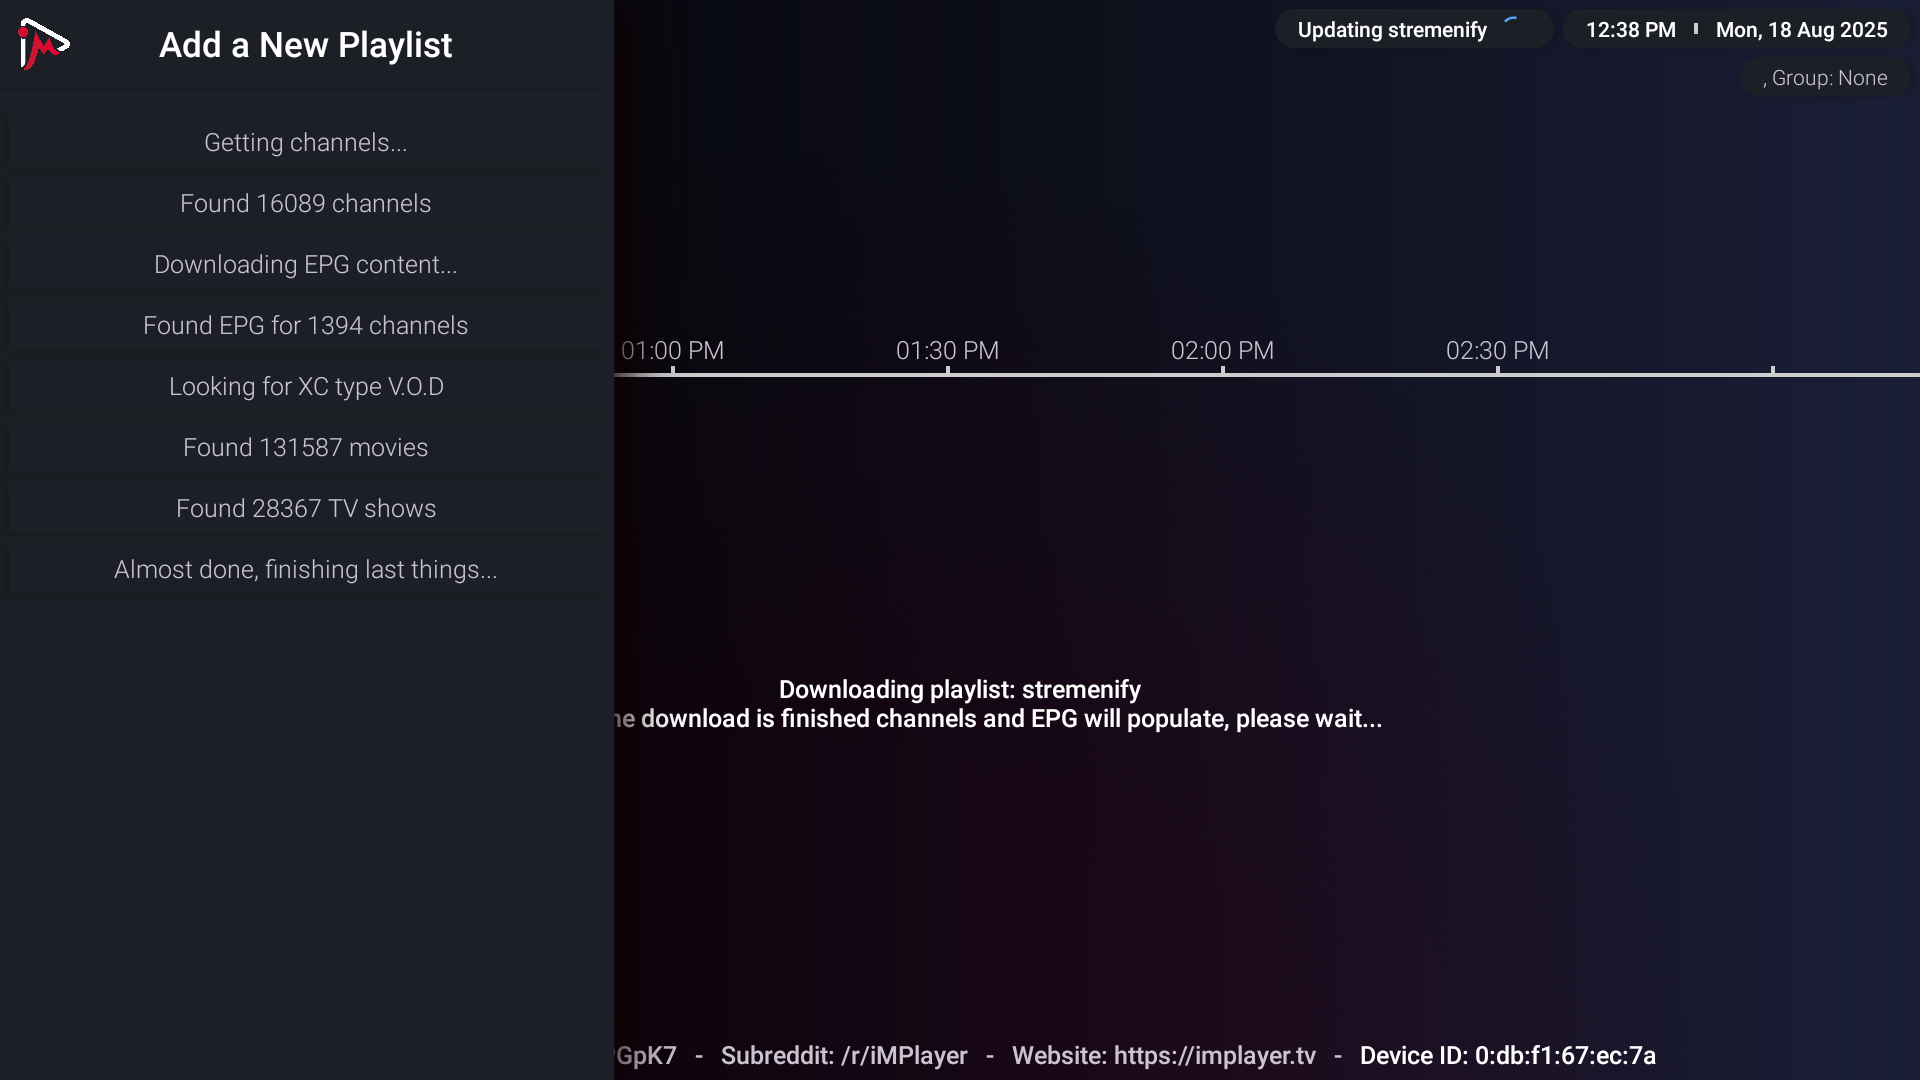
Task: Click the 'Downloading EPG content...' entry
Action: pos(305,265)
